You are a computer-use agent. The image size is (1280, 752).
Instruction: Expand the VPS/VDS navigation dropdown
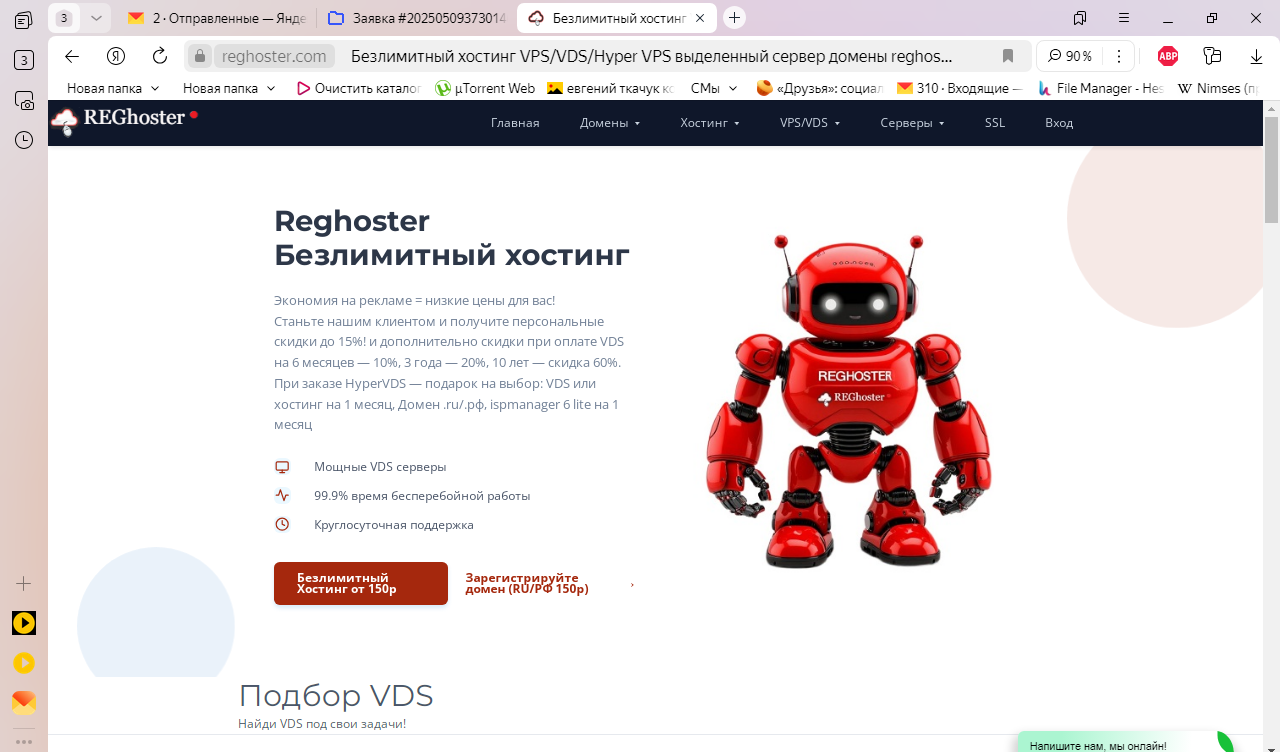(x=809, y=122)
